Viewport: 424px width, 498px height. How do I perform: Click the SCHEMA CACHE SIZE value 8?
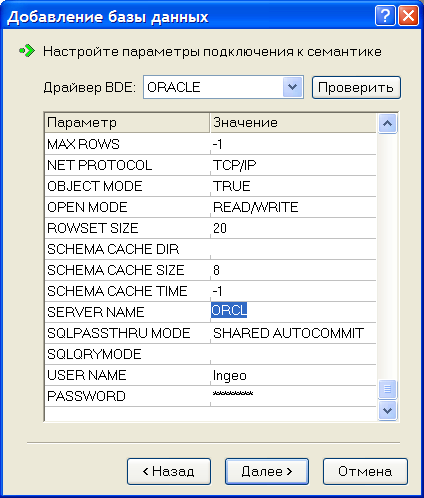(x=293, y=270)
